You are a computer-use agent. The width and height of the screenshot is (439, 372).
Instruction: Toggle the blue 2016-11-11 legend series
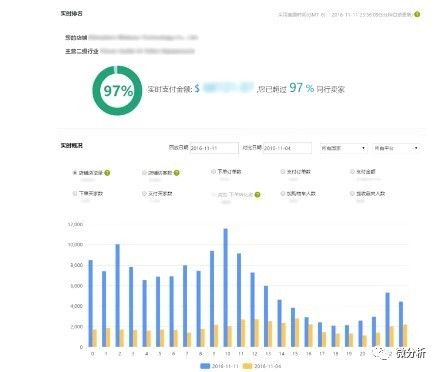pyautogui.click(x=219, y=366)
